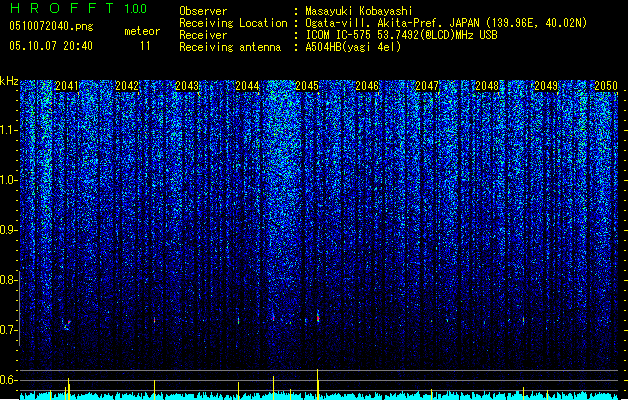
Task: Click the Observer field label
Action: pos(203,11)
